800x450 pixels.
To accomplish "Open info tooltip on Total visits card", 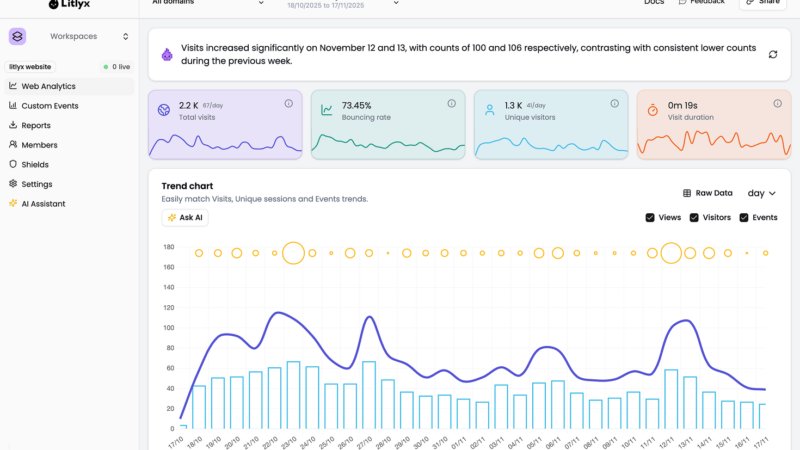I will [x=289, y=104].
